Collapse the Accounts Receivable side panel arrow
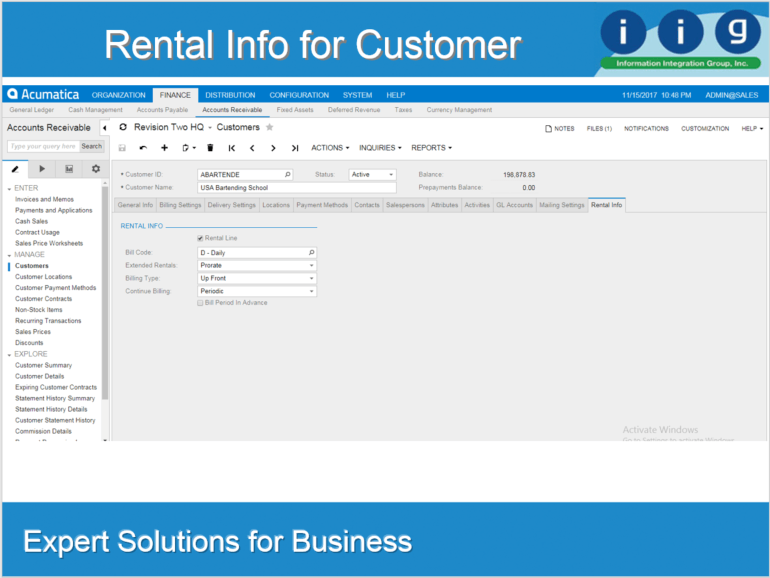 (104, 128)
